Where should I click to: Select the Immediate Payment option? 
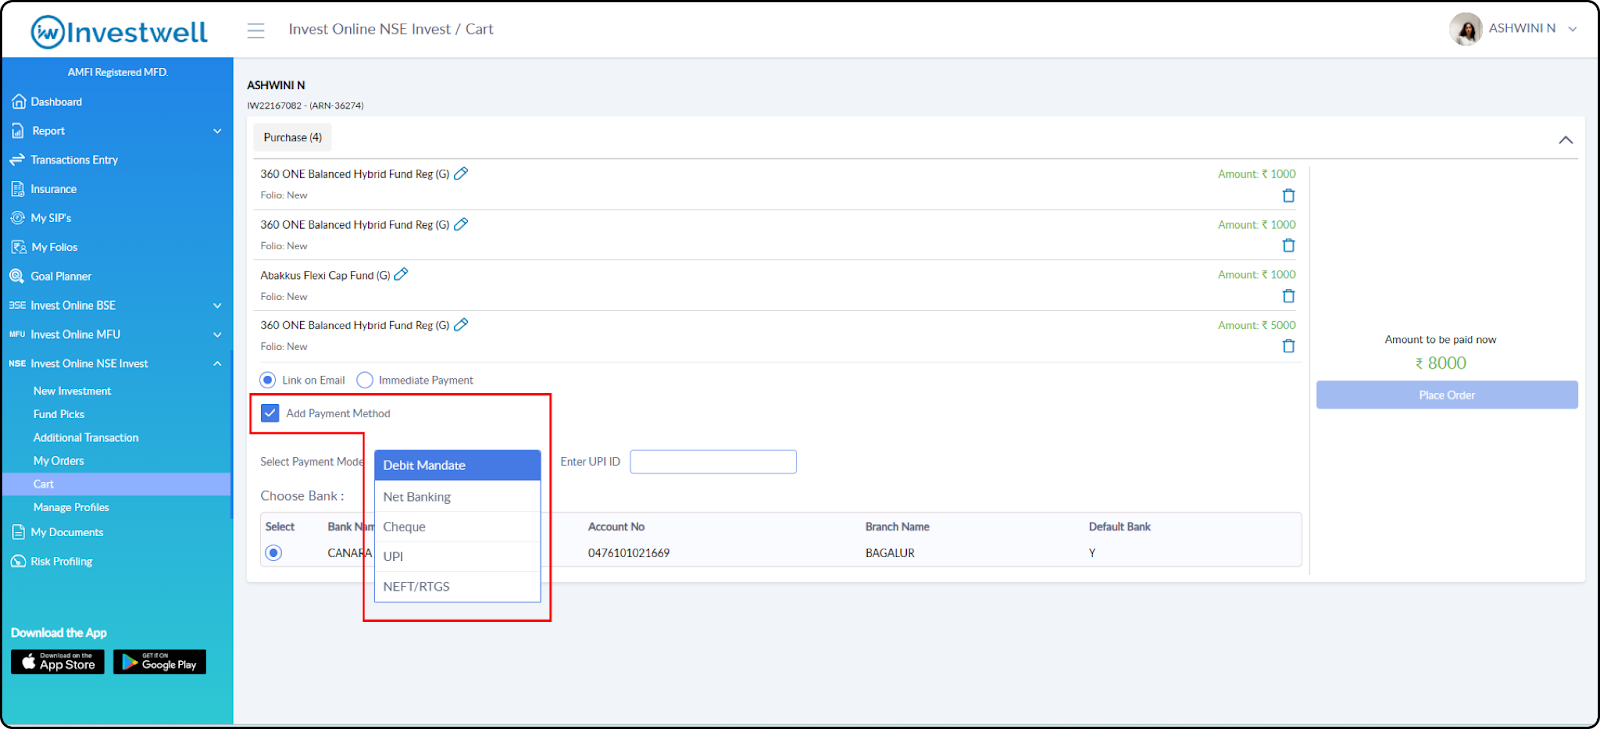coord(365,380)
